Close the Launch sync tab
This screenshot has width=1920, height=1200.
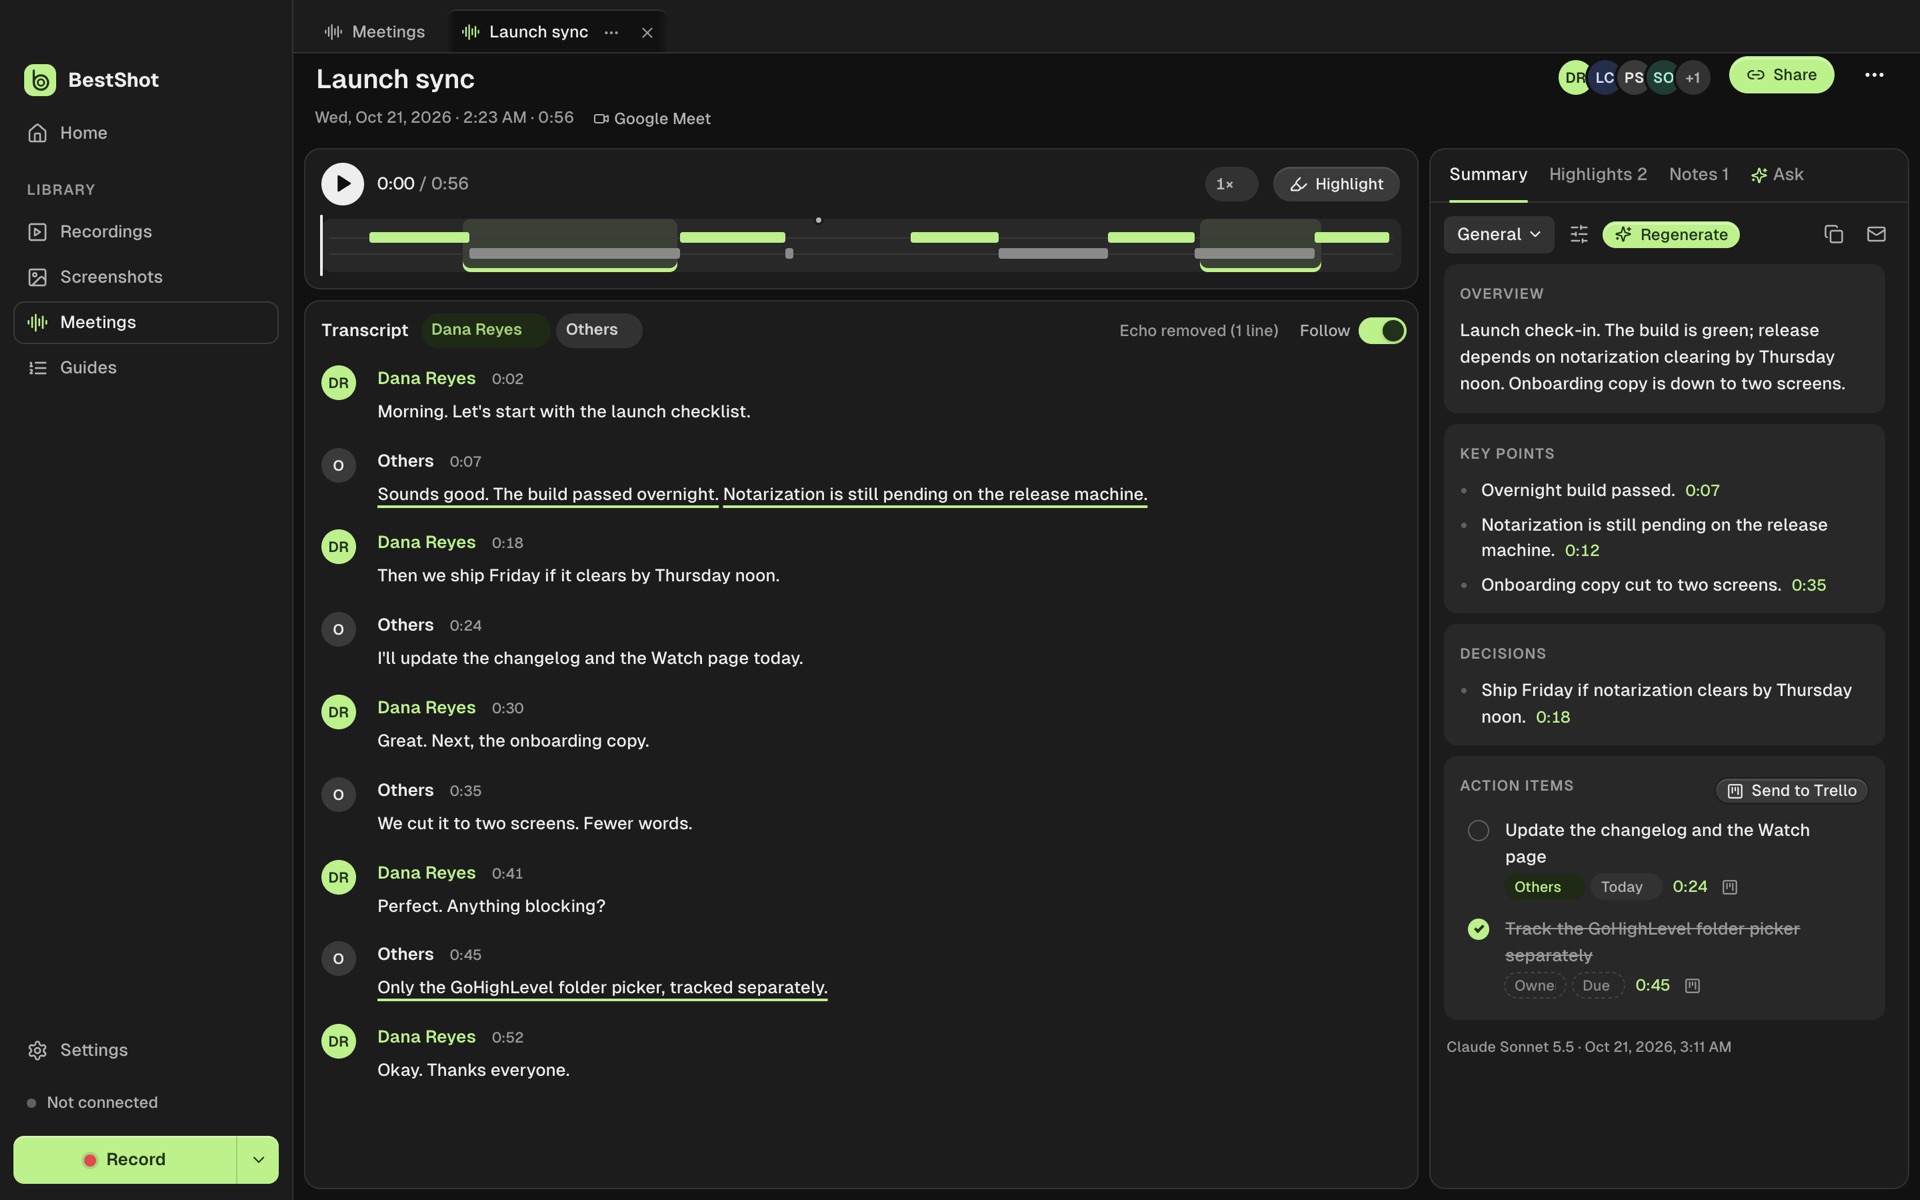pyautogui.click(x=647, y=32)
